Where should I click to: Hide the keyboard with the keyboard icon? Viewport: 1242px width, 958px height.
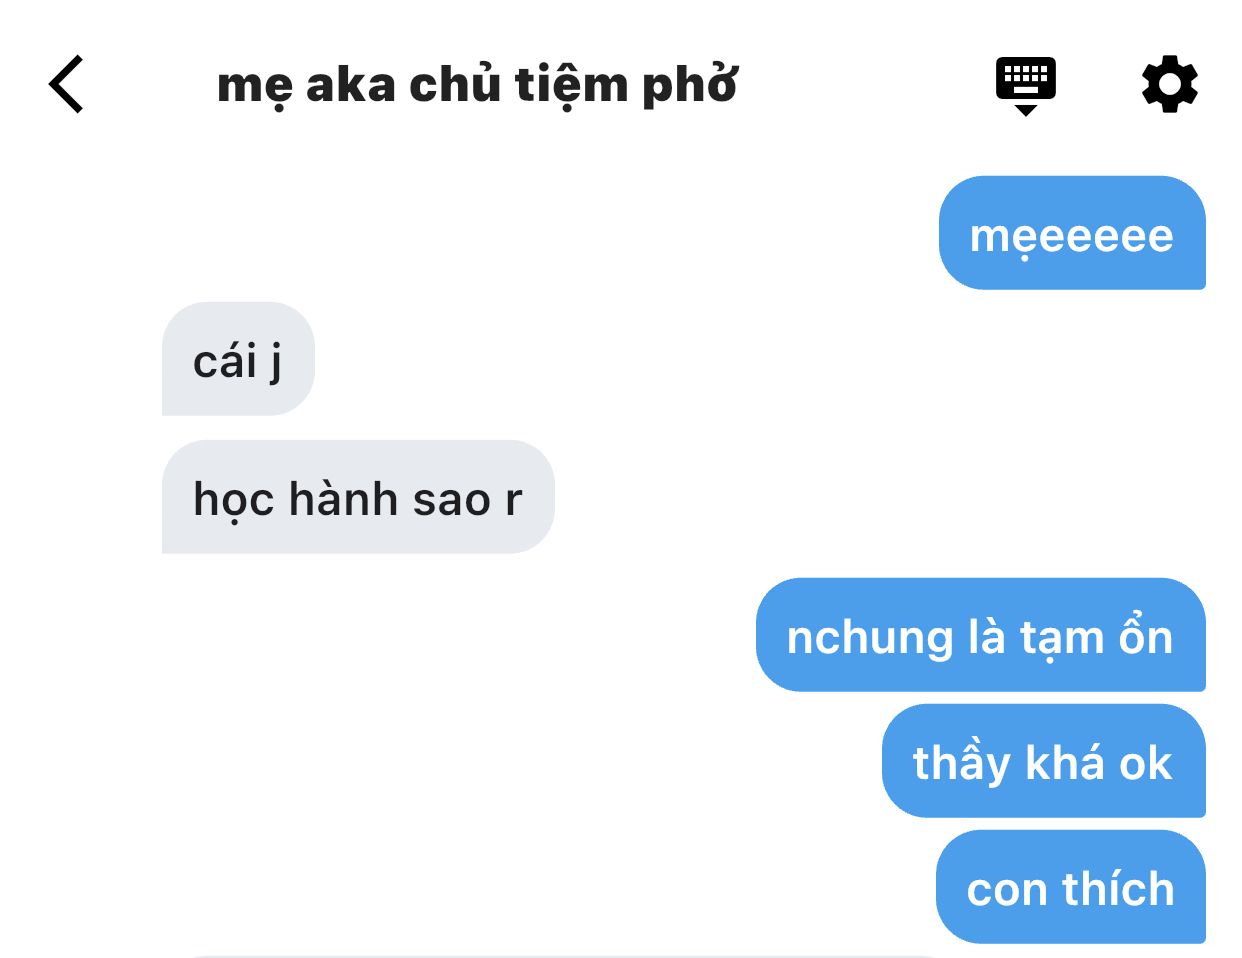[x=1026, y=86]
